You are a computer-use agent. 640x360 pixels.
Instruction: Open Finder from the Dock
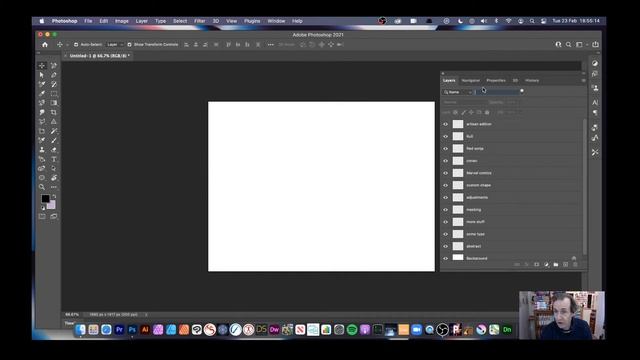pos(80,329)
